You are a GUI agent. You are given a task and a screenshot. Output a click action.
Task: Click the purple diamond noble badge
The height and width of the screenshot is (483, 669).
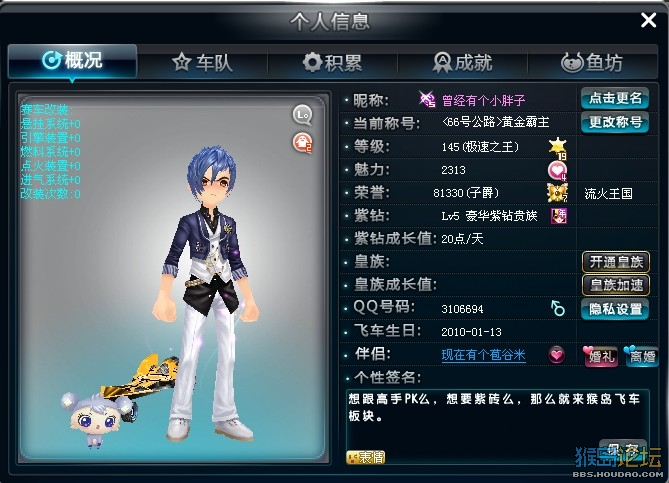[x=558, y=216]
